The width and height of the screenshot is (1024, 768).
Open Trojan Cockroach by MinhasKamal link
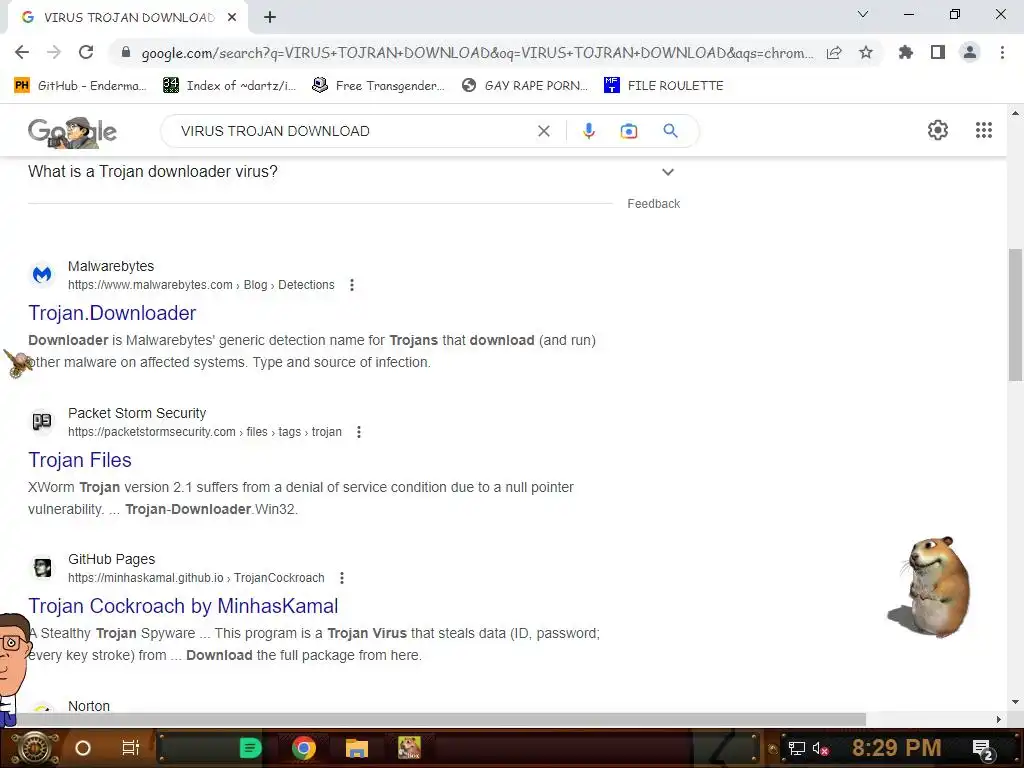click(183, 606)
